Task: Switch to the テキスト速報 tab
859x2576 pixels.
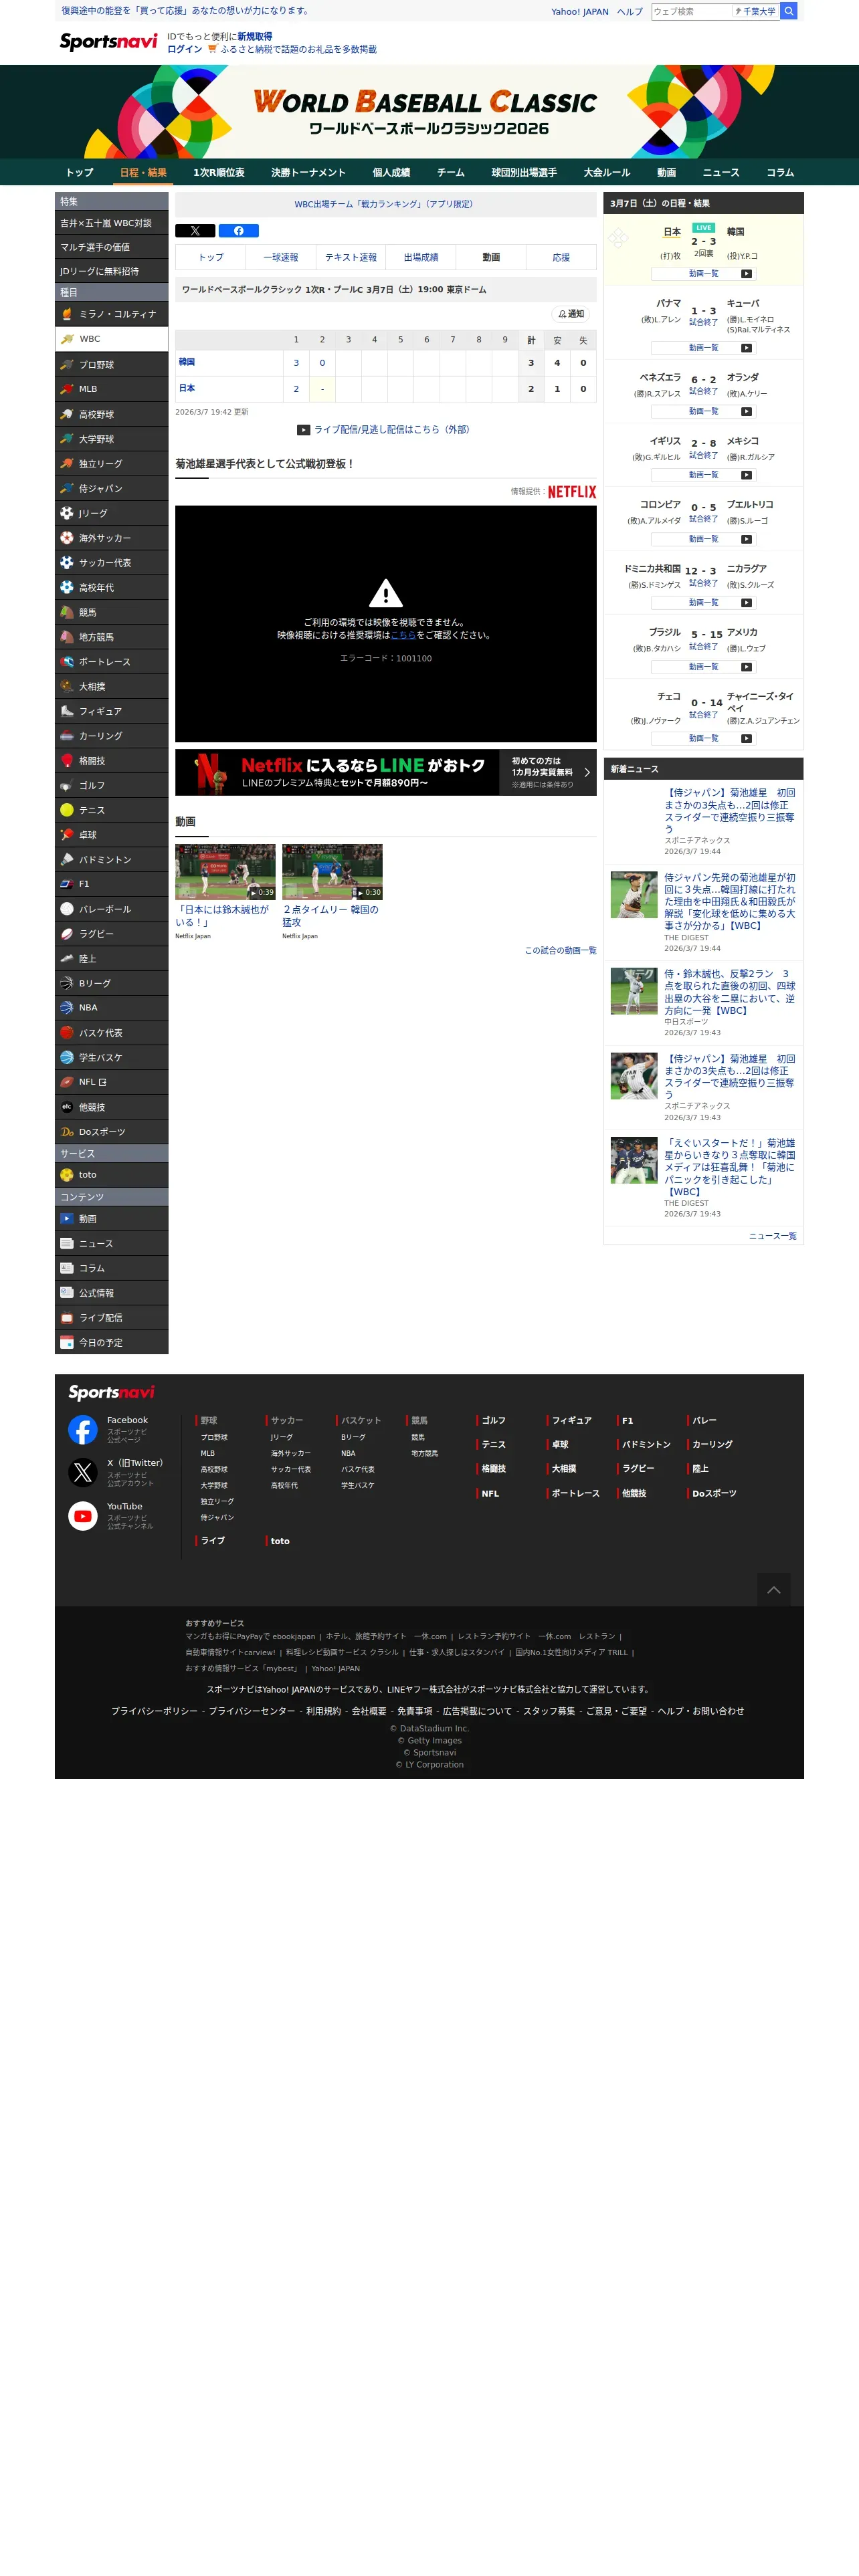Action: tap(351, 258)
